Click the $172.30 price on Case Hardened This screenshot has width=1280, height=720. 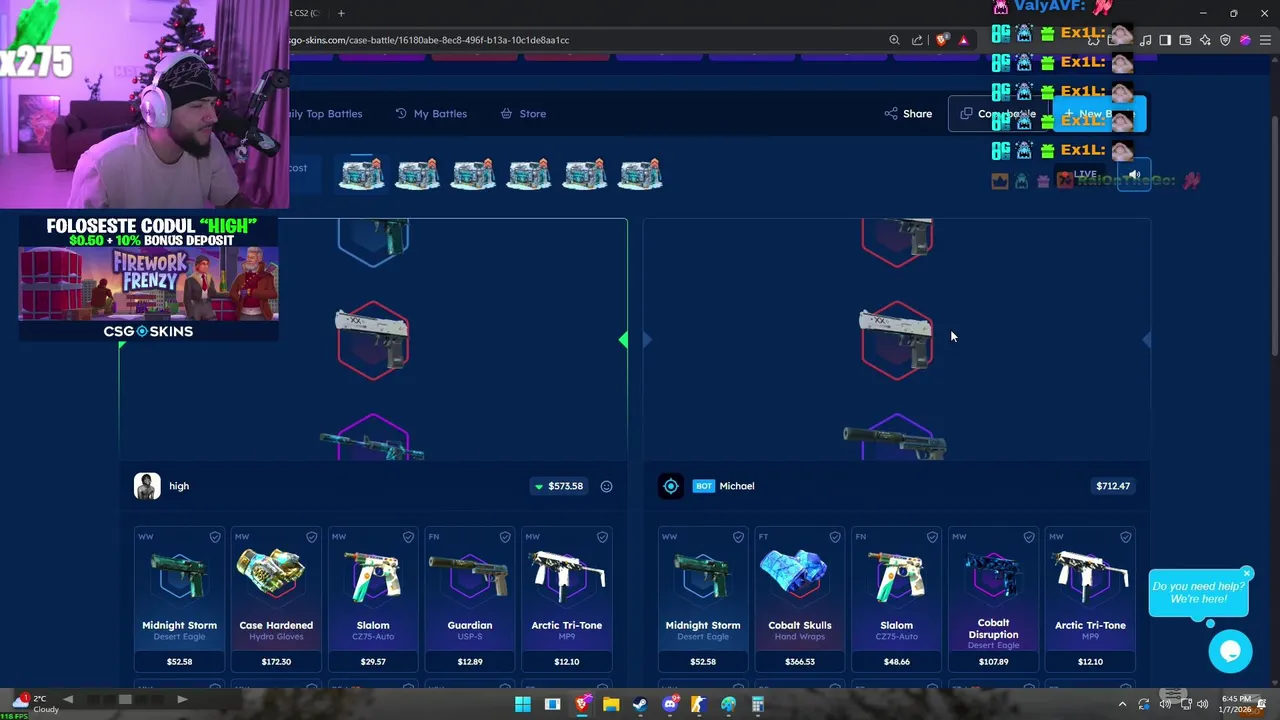(x=276, y=662)
